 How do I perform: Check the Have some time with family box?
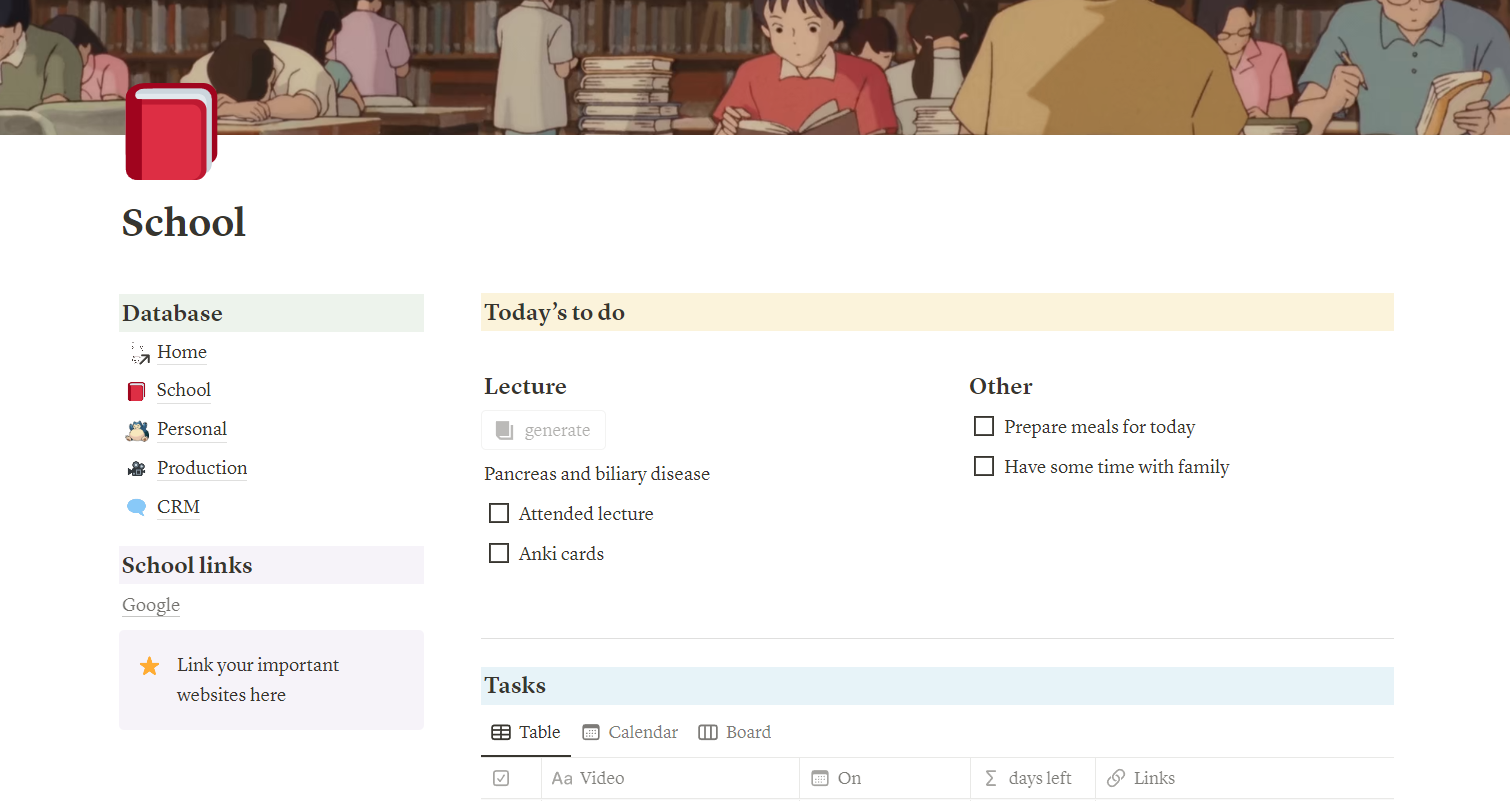point(983,465)
